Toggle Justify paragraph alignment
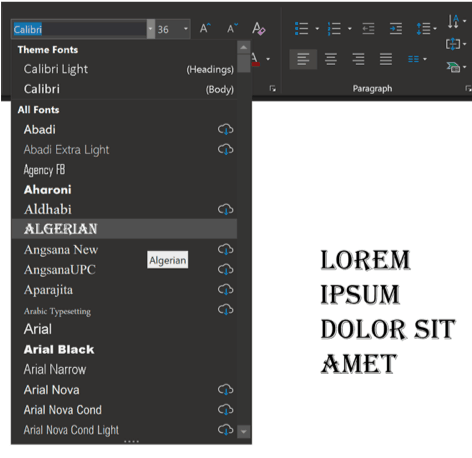 (386, 59)
